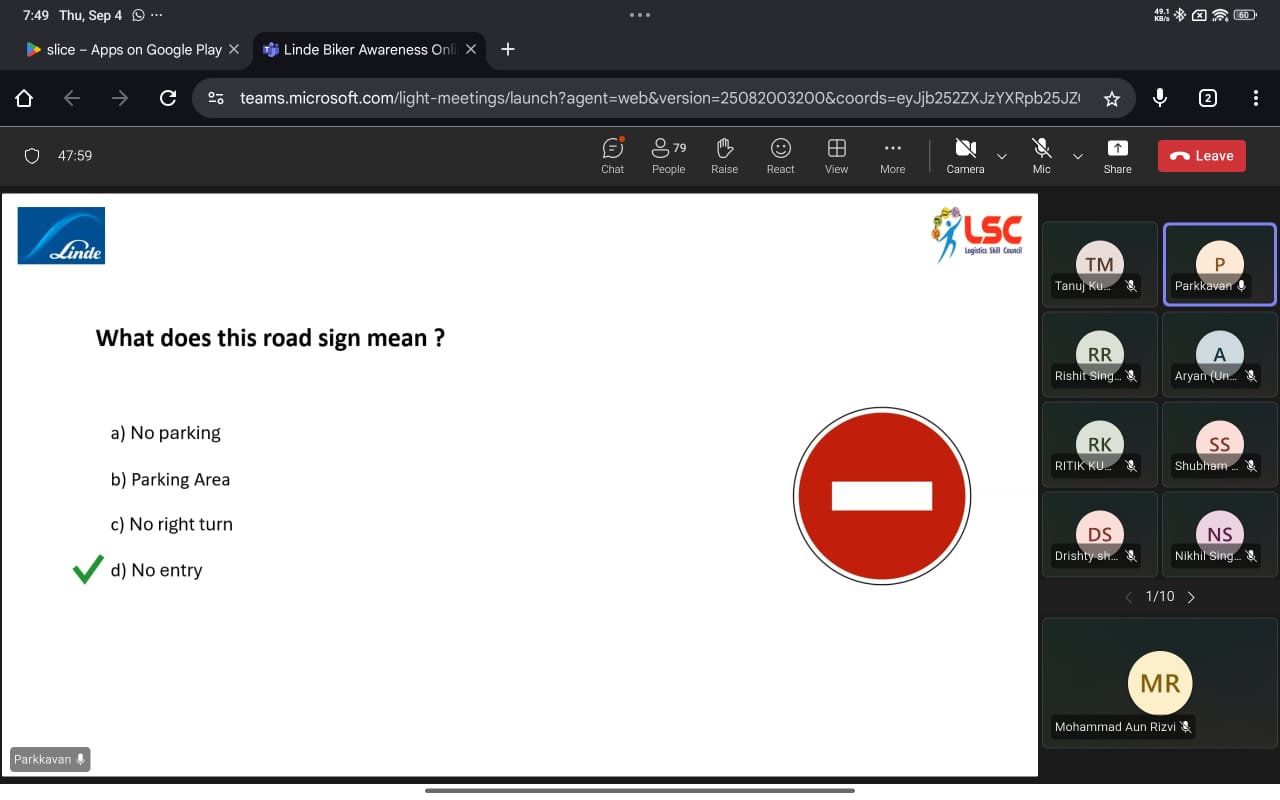The width and height of the screenshot is (1280, 800).
Task: Switch to slice Google Play tab
Action: pyautogui.click(x=123, y=49)
